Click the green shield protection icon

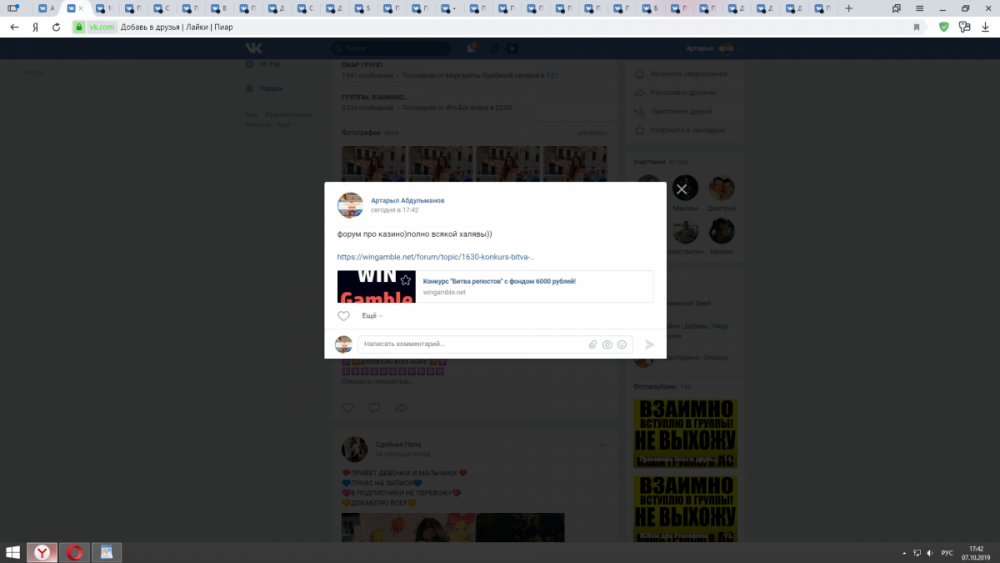coord(943,27)
